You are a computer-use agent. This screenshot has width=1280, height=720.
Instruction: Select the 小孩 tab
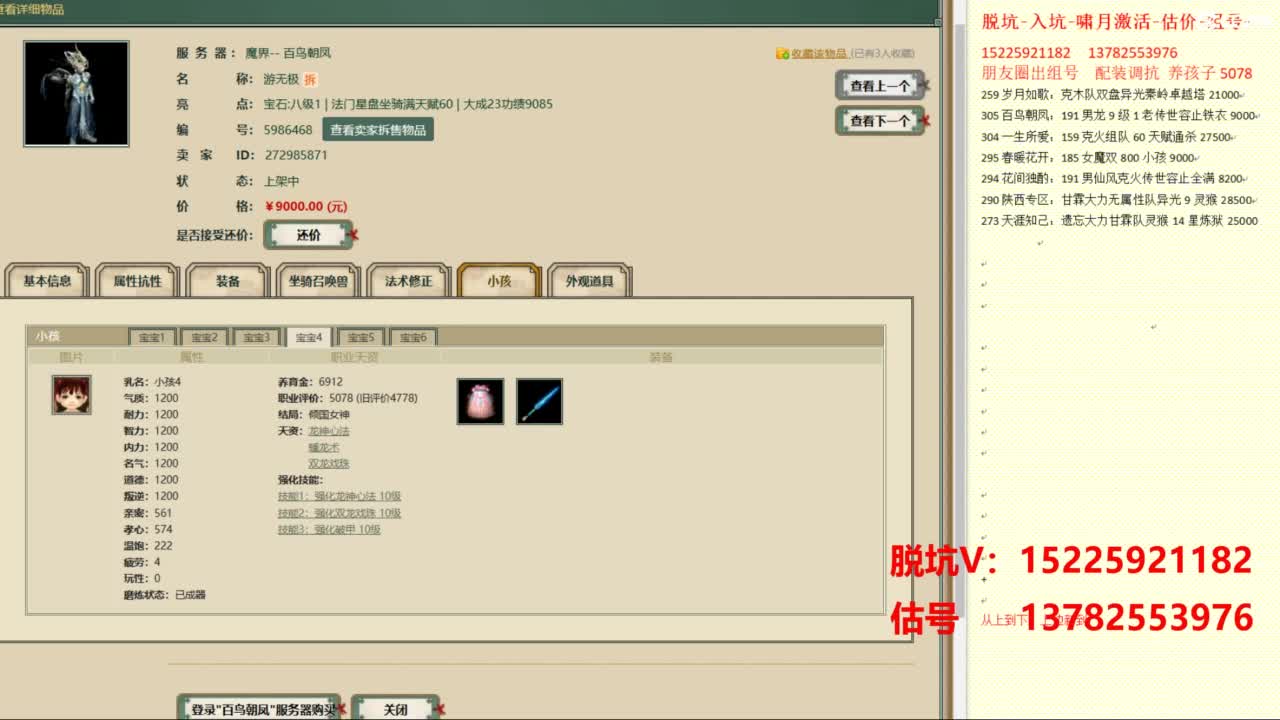coord(499,281)
